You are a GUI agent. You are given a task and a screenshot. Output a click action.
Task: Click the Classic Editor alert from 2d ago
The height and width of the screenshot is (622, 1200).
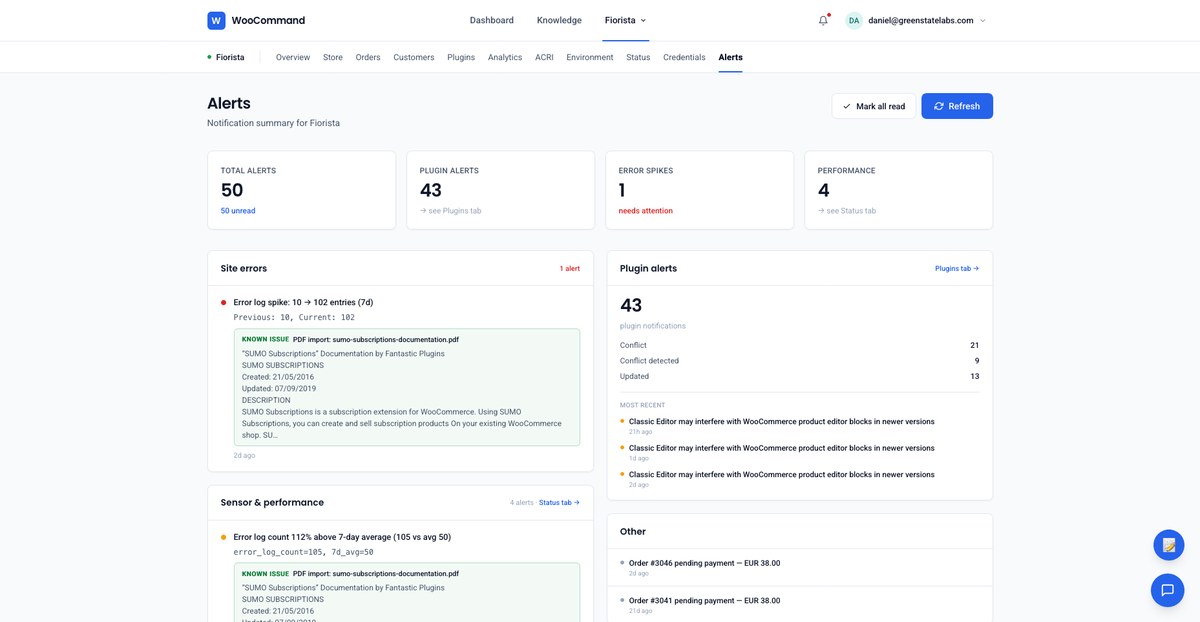point(782,474)
